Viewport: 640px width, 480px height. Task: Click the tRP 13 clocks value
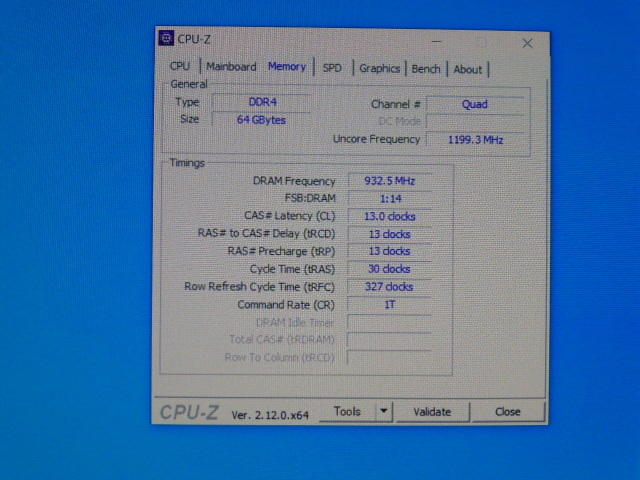(390, 251)
